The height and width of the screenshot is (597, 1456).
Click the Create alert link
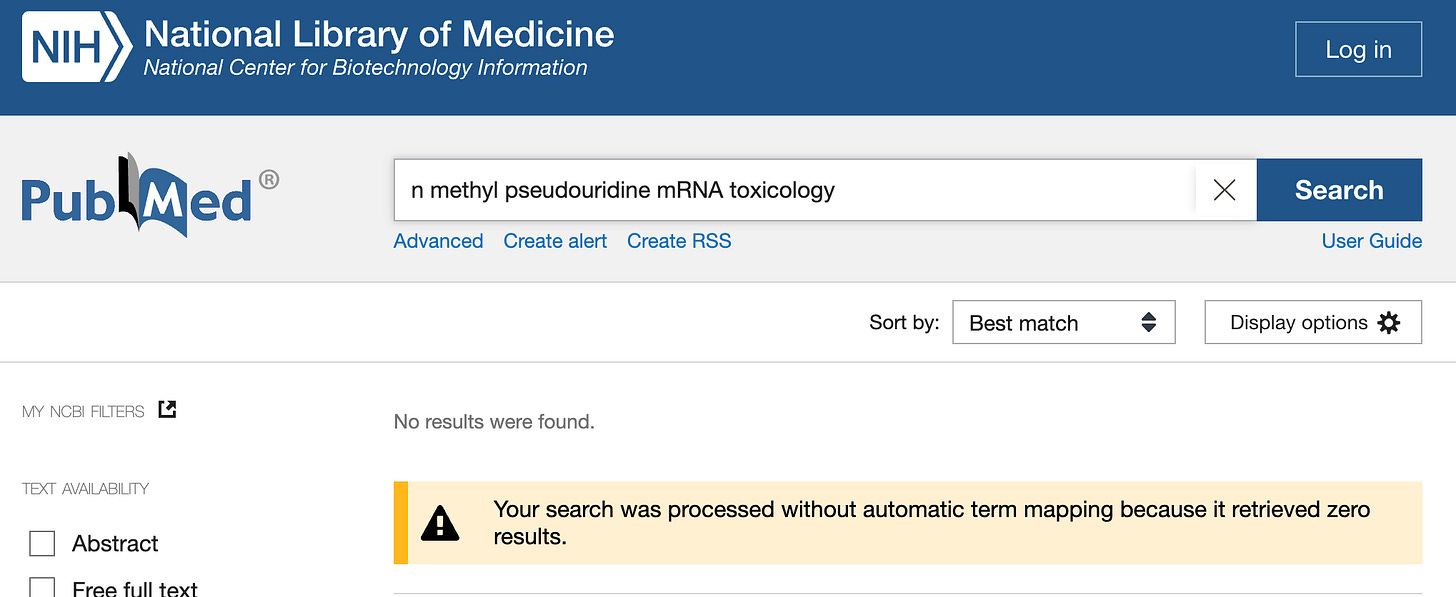coord(555,241)
